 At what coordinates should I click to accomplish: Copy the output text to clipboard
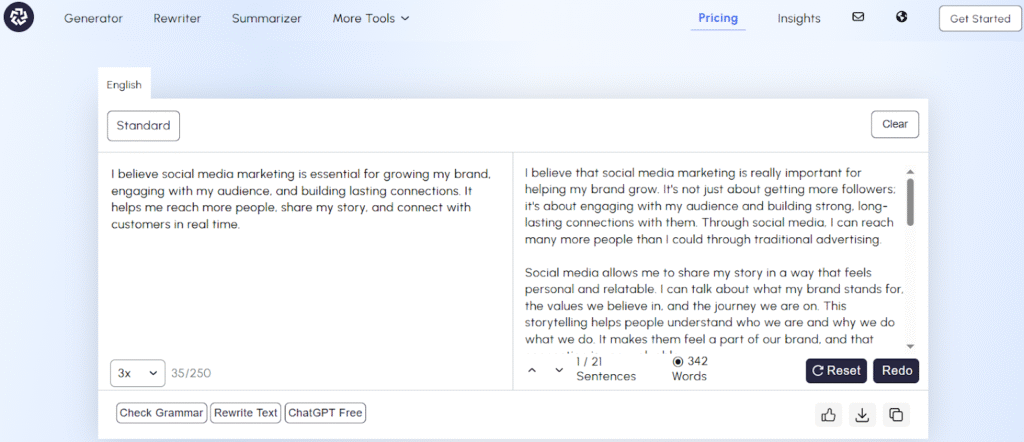click(895, 415)
